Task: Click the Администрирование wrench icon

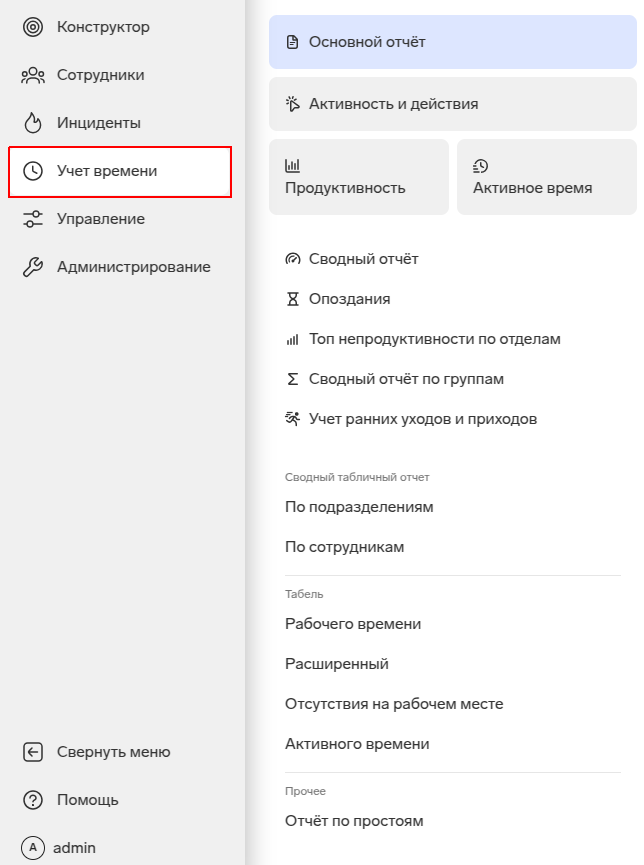Action: click(x=33, y=267)
